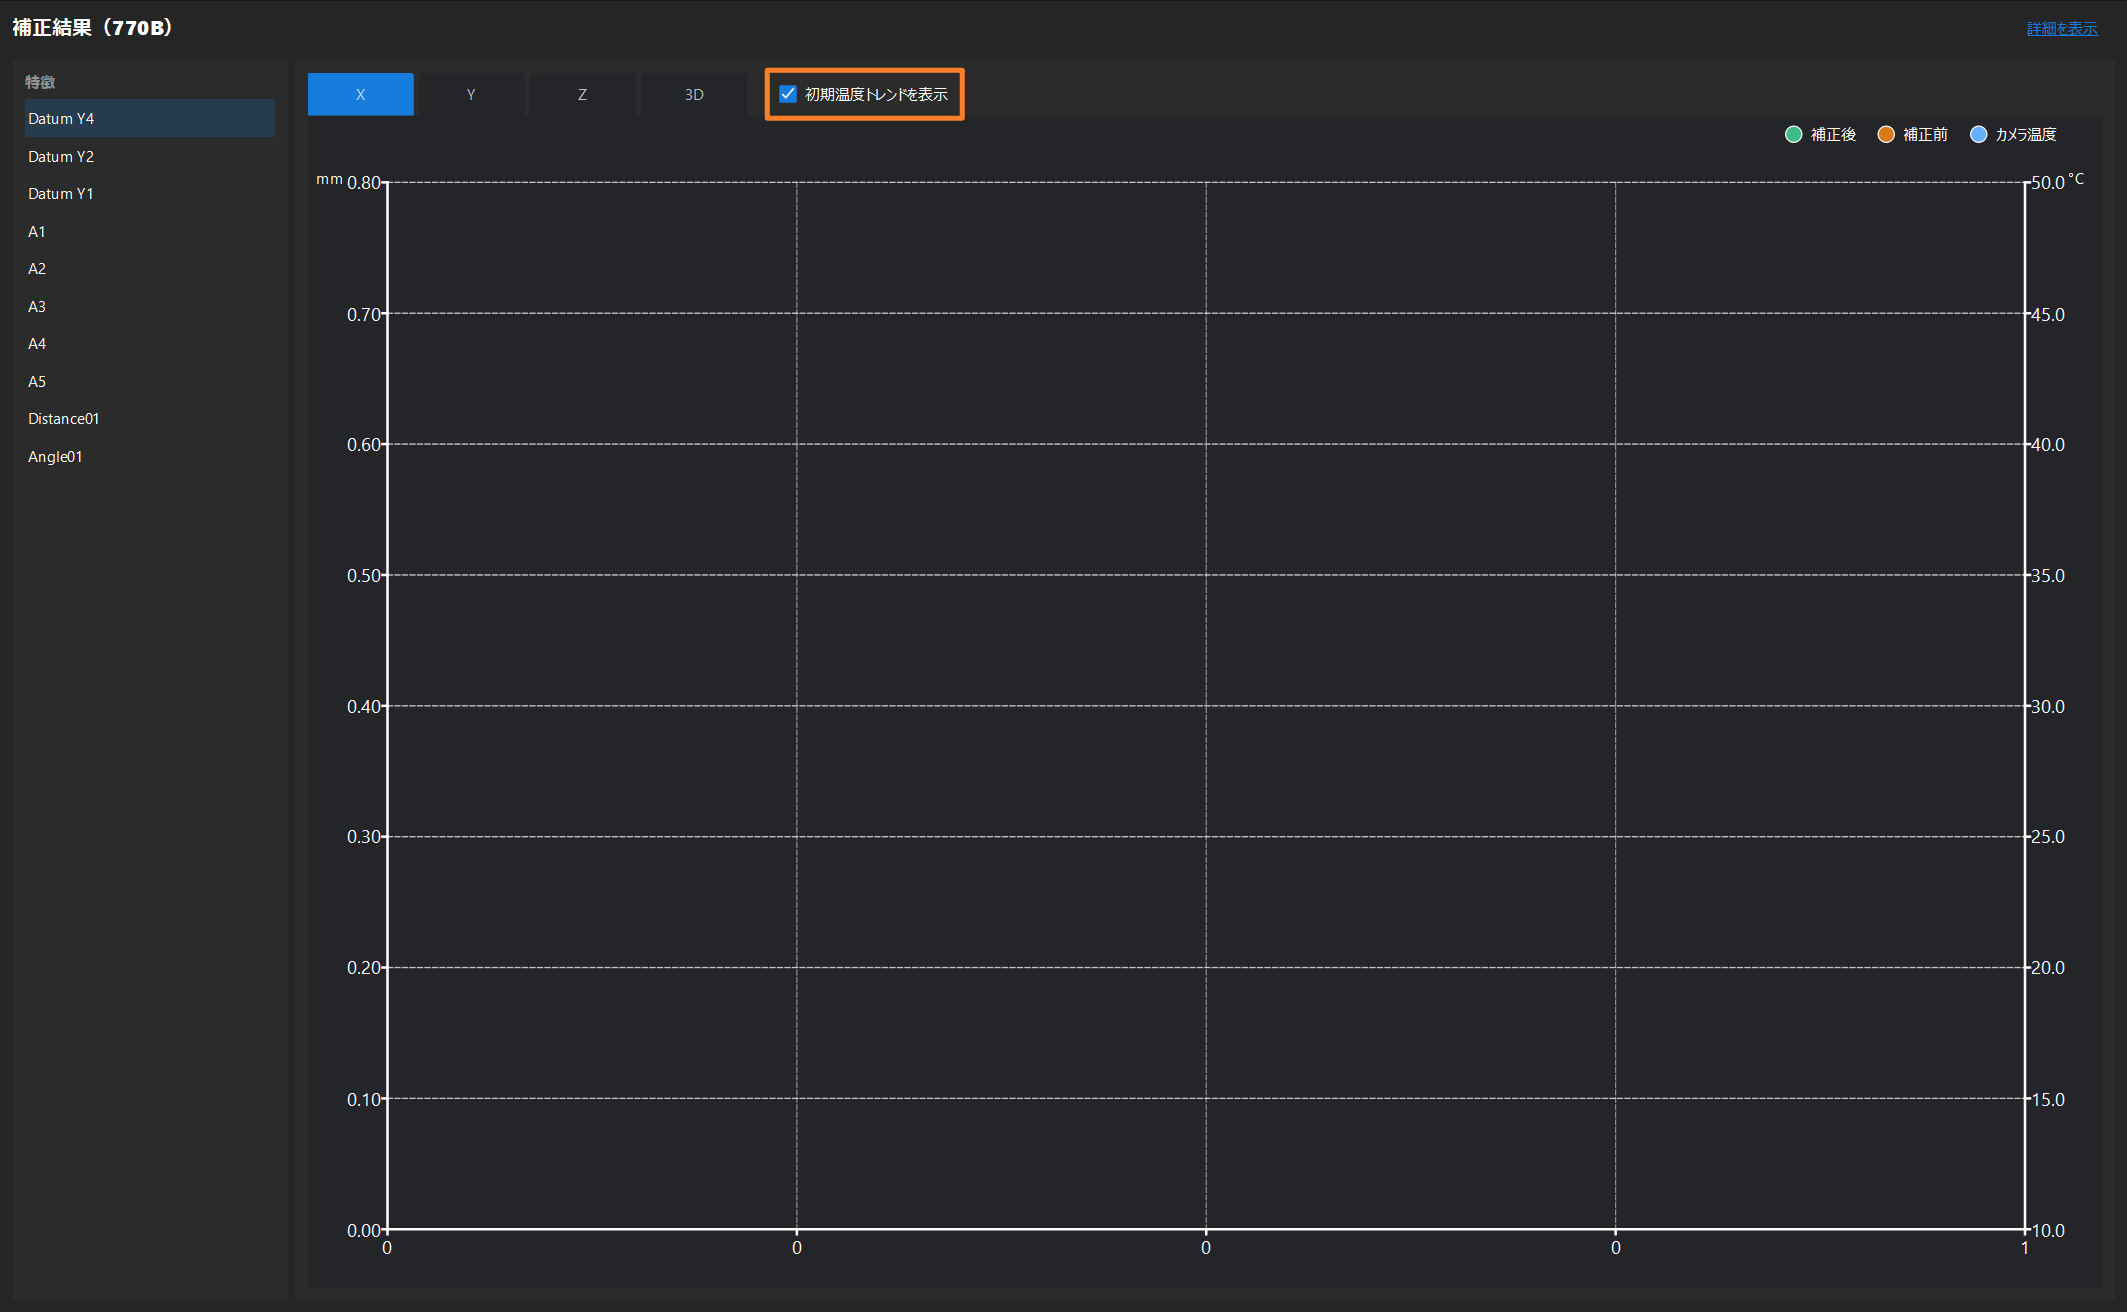This screenshot has height=1312, width=2127.
Task: Select the Distance01 feature
Action: pos(150,418)
